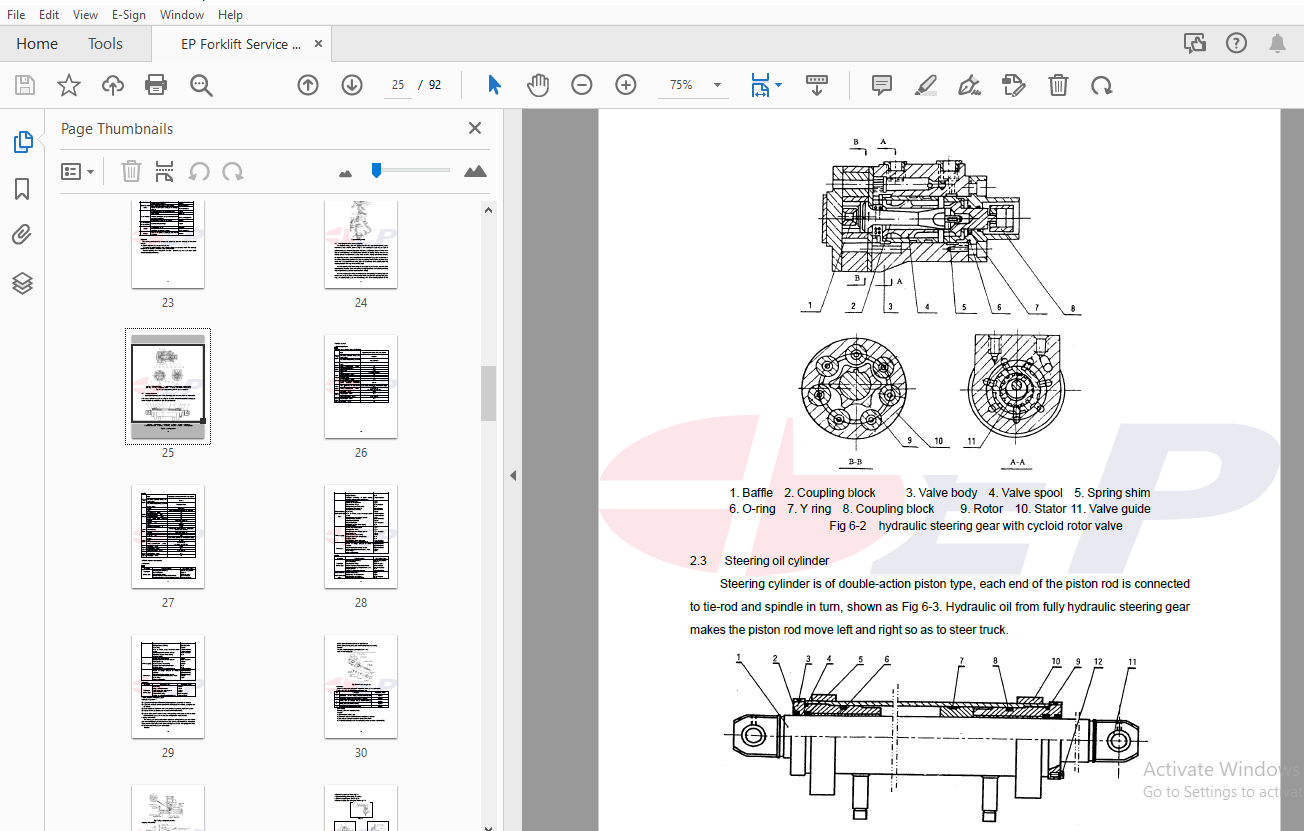Select the page 29 thumbnail

coord(168,686)
